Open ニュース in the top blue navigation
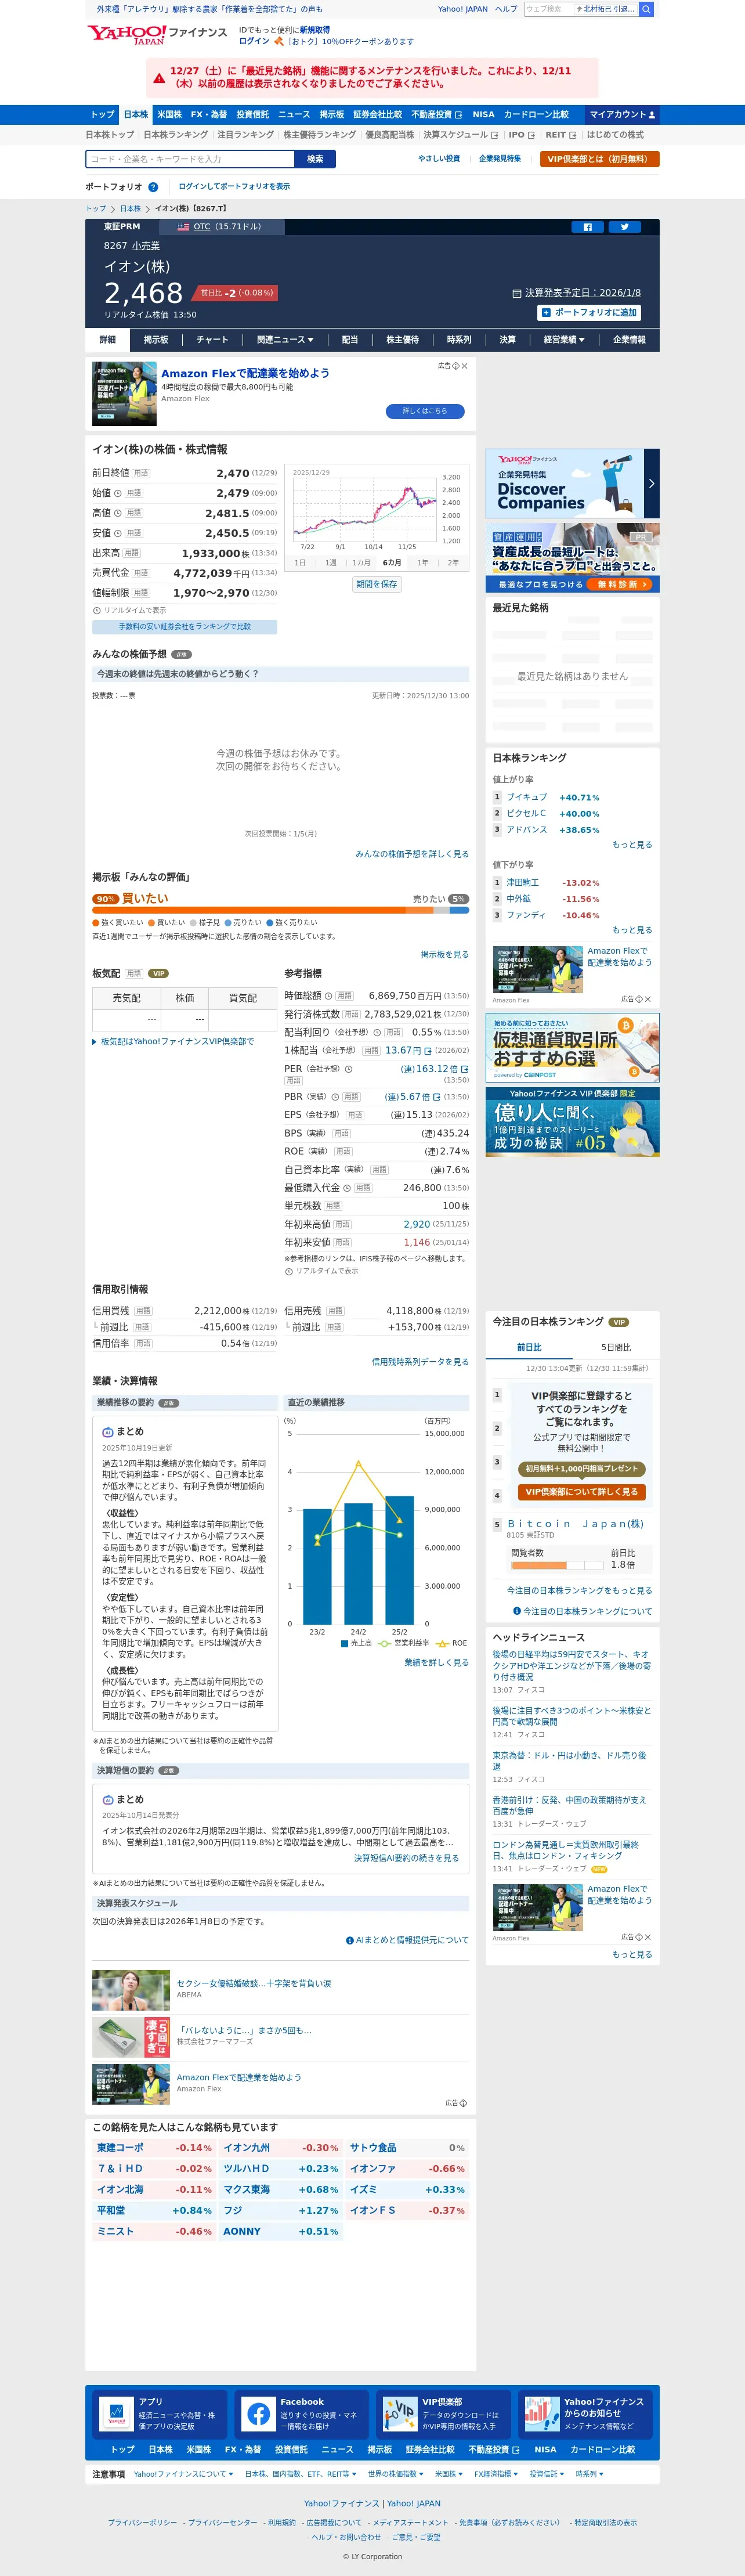 point(294,115)
